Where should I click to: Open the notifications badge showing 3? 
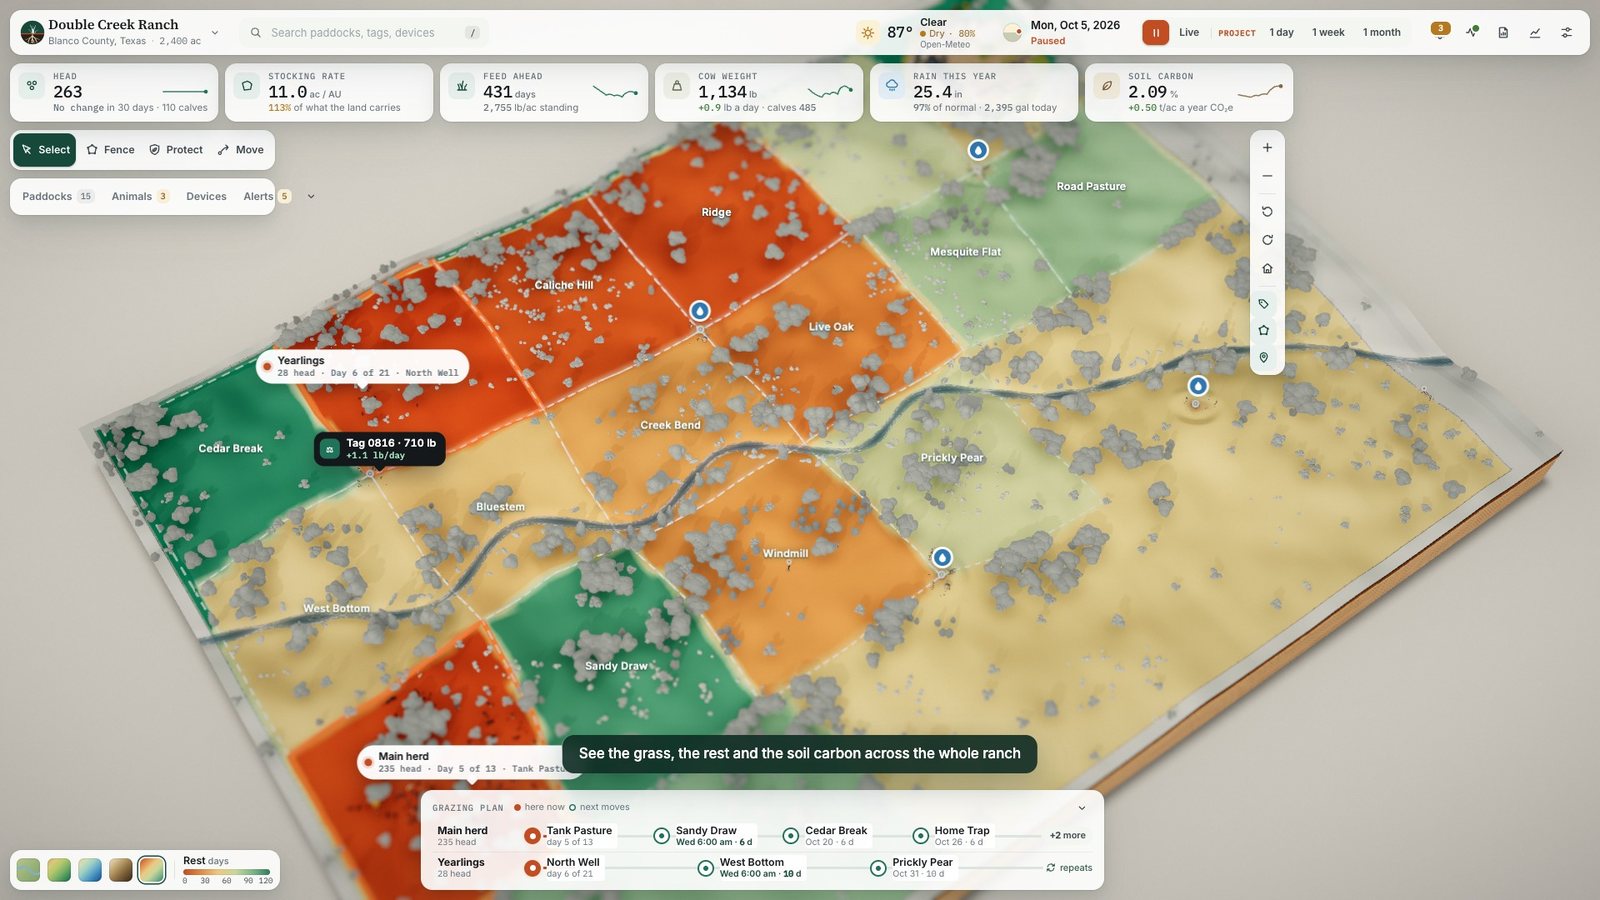tap(1440, 30)
